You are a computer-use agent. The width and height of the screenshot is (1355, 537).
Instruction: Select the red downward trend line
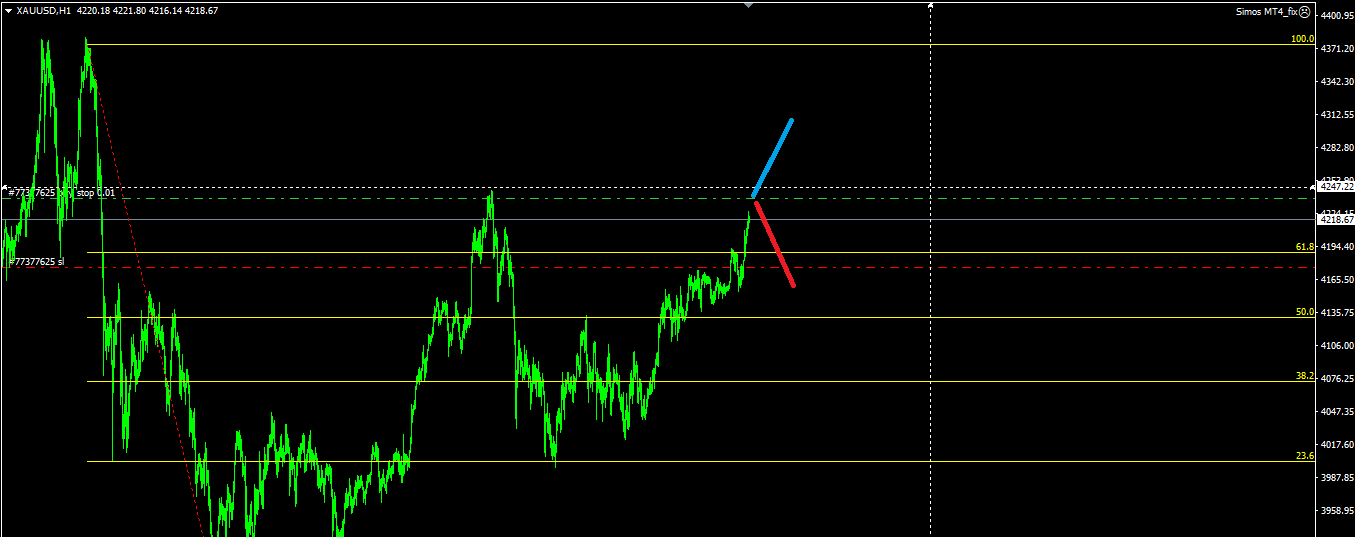775,245
